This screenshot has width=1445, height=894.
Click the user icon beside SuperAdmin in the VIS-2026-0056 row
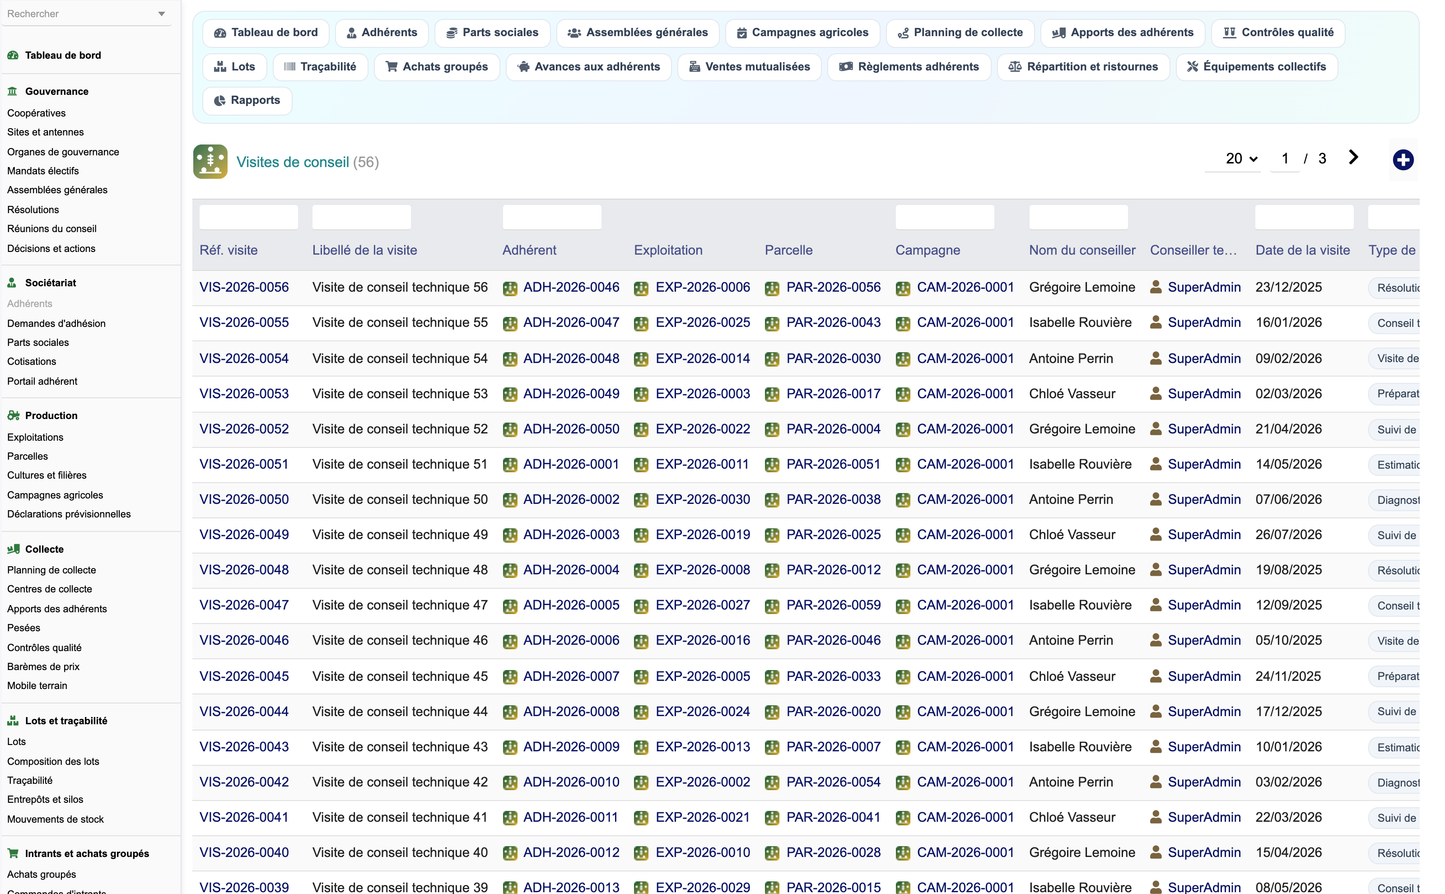point(1156,287)
